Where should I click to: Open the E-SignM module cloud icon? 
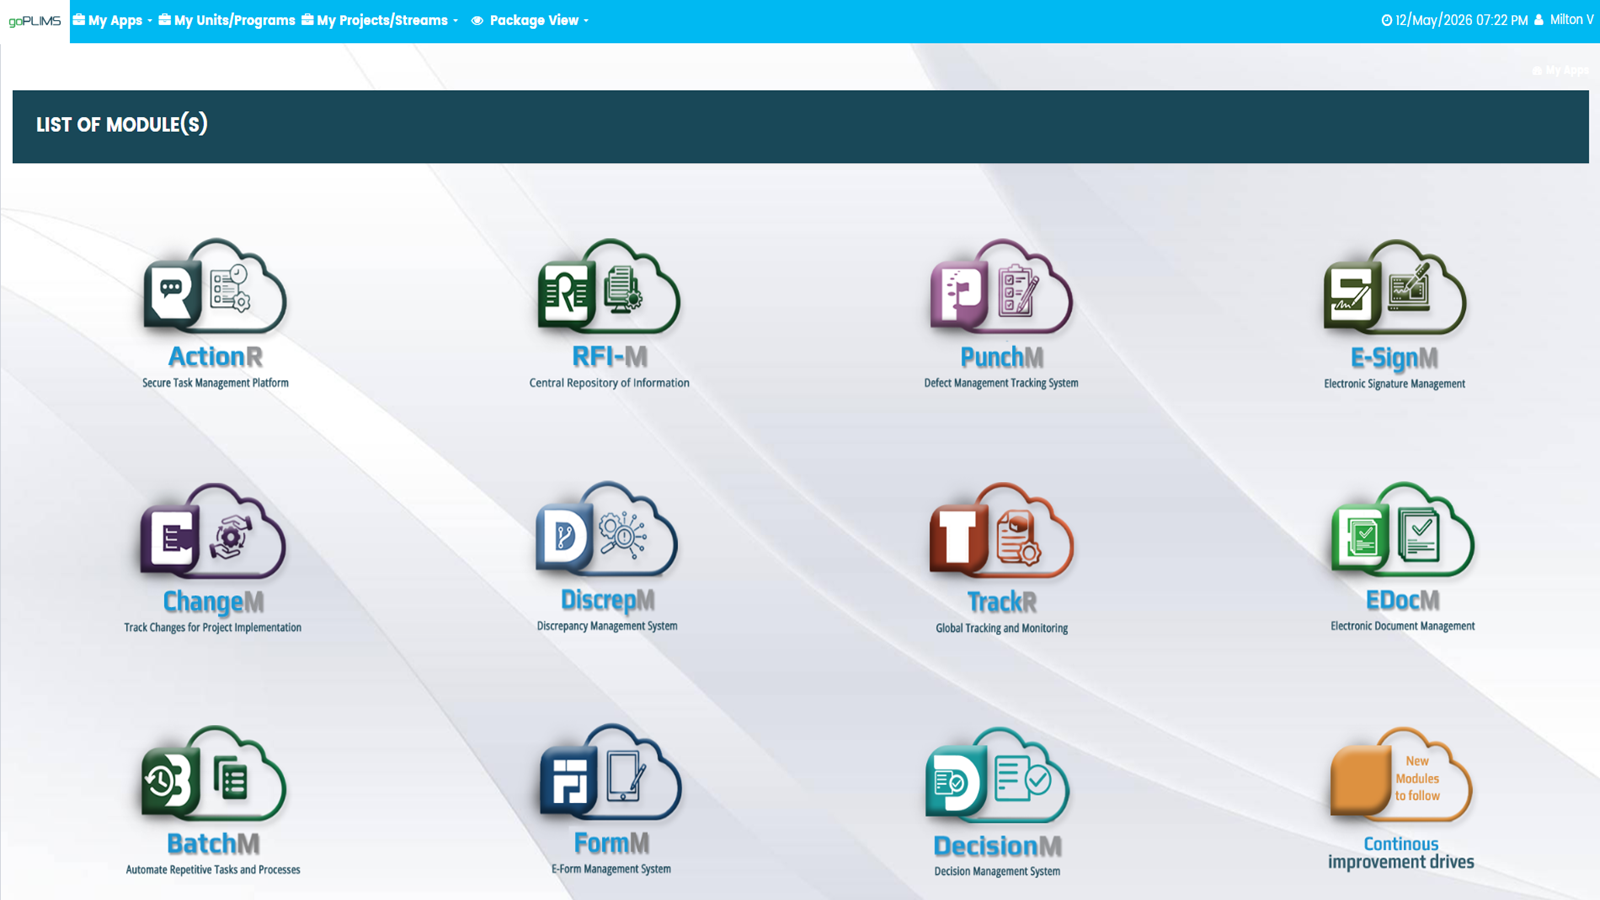1395,287
